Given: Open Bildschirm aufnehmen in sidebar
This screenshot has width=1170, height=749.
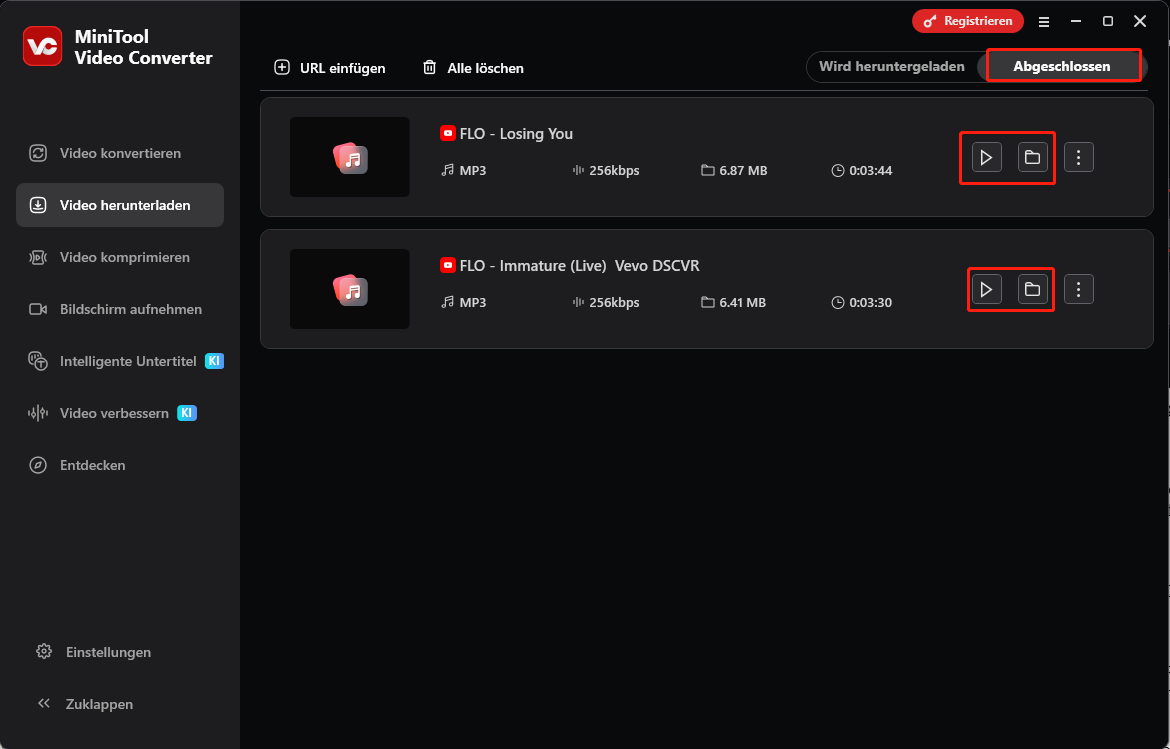Looking at the screenshot, I should tap(120, 309).
